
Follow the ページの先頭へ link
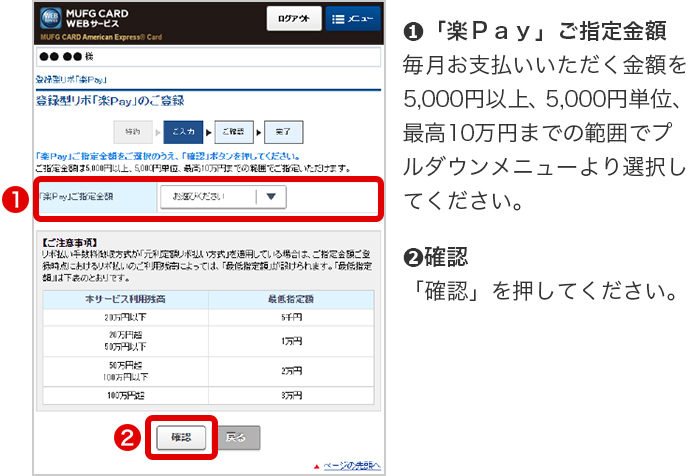(351, 466)
